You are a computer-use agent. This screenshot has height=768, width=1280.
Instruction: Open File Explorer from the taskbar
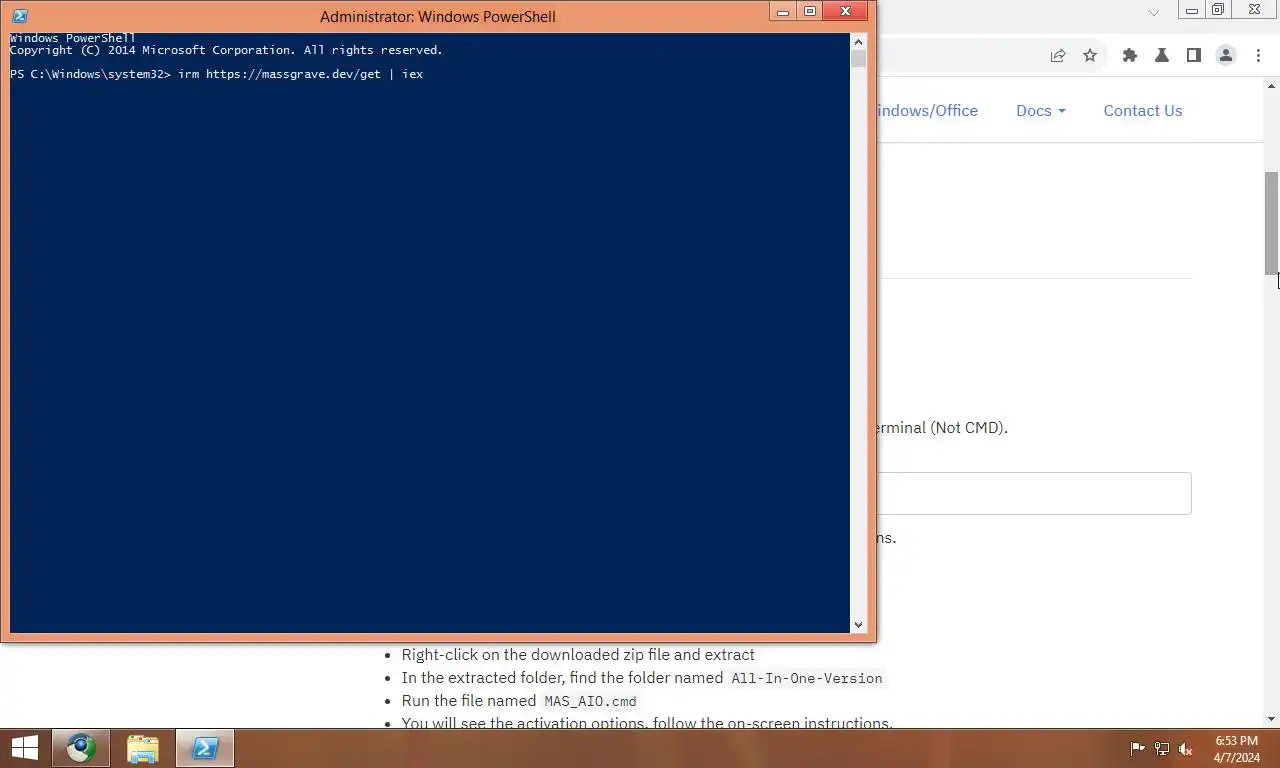143,748
